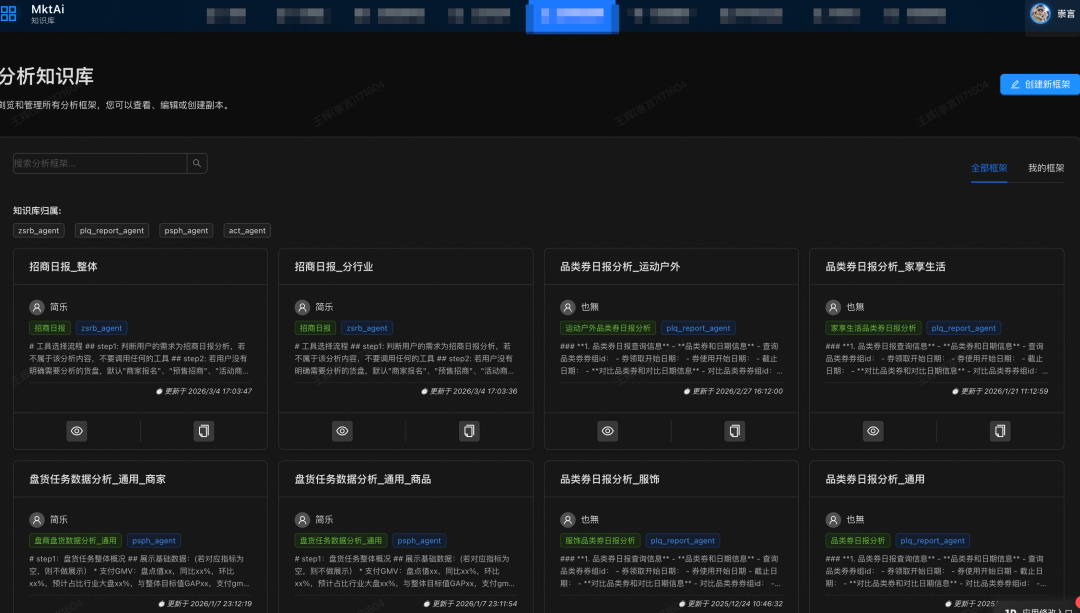This screenshot has height=613, width=1080.
Task: Duplicate the 品类券日报分析_家享生活 framework
Action: (1000, 431)
